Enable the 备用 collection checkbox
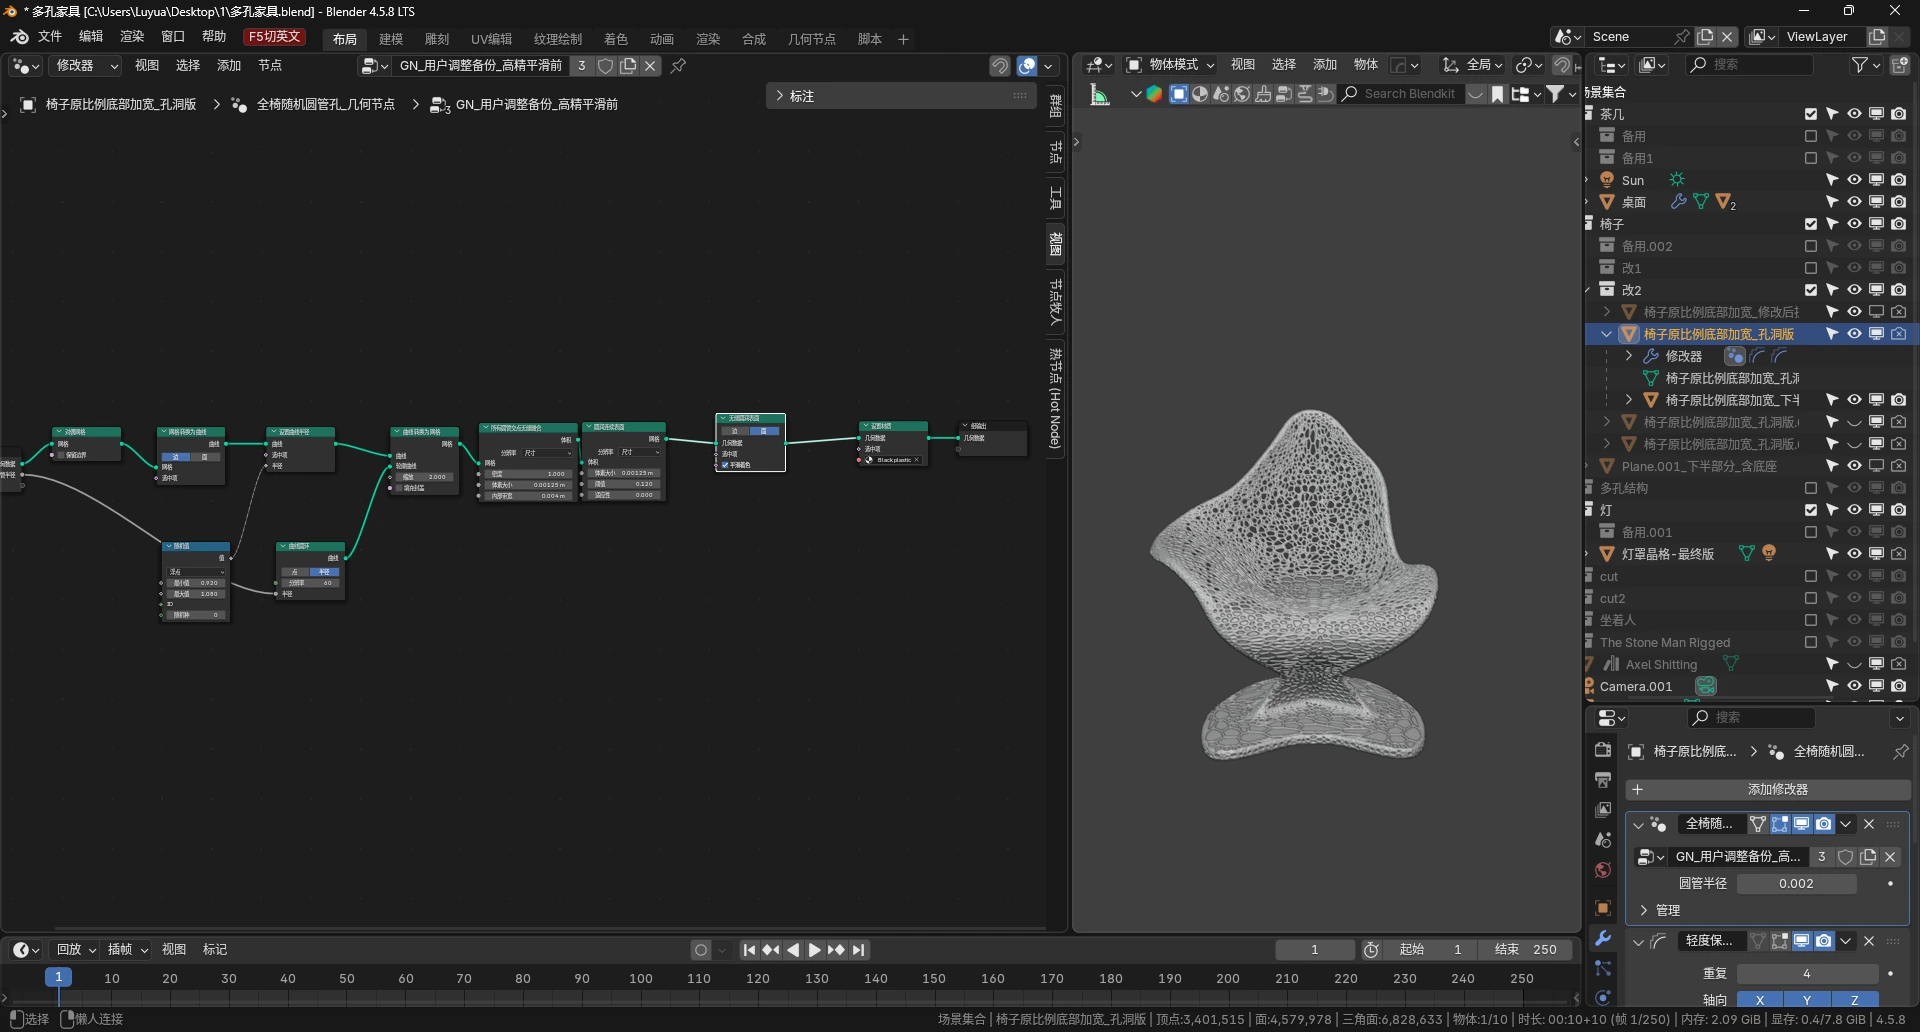Viewport: 1920px width, 1032px height. coord(1811,136)
